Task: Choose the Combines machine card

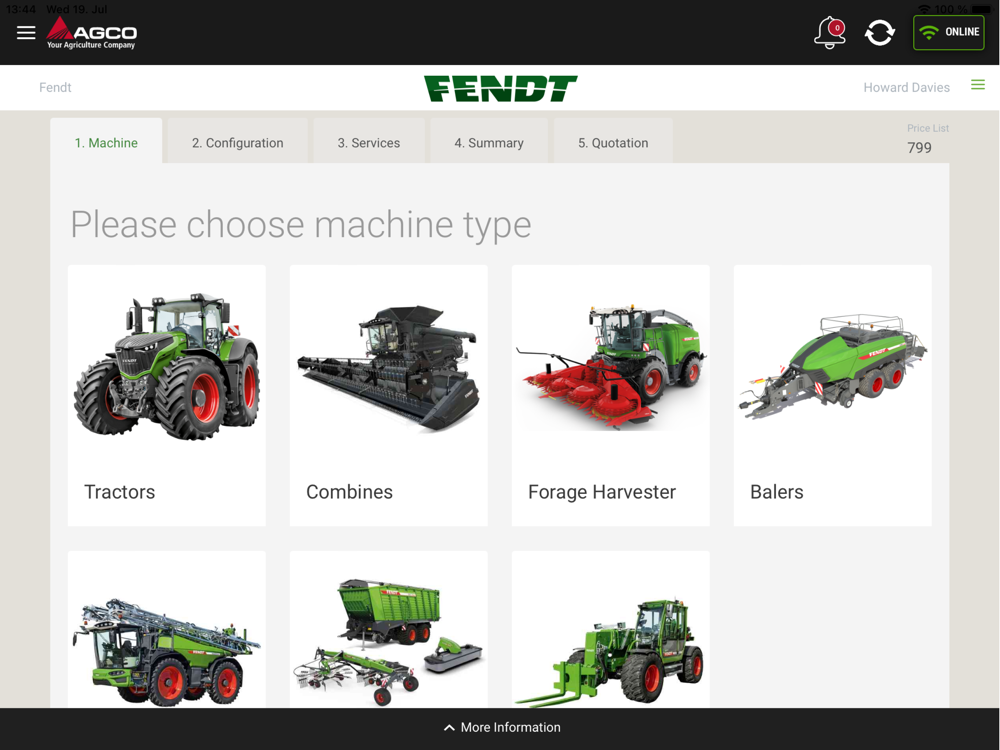Action: pyautogui.click(x=388, y=395)
